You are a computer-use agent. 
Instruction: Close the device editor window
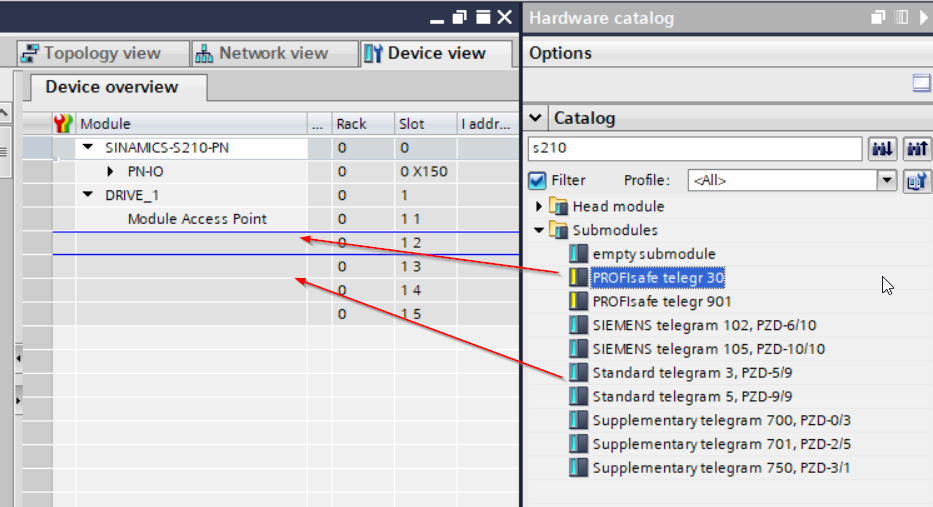click(505, 17)
